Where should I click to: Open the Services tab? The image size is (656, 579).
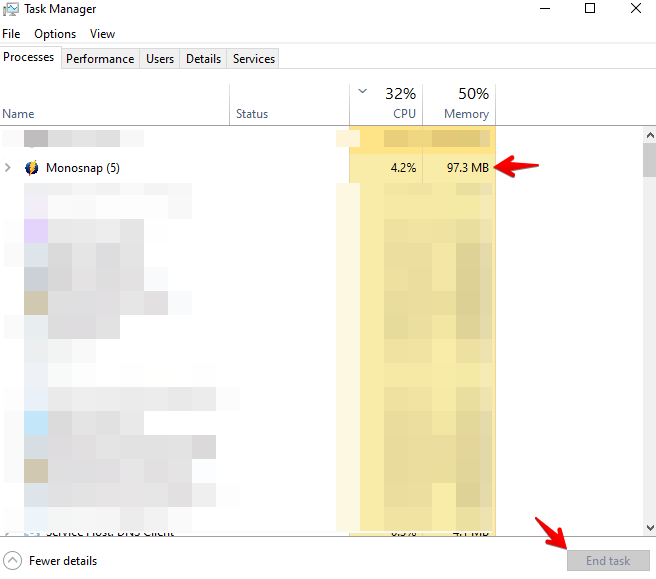click(254, 59)
